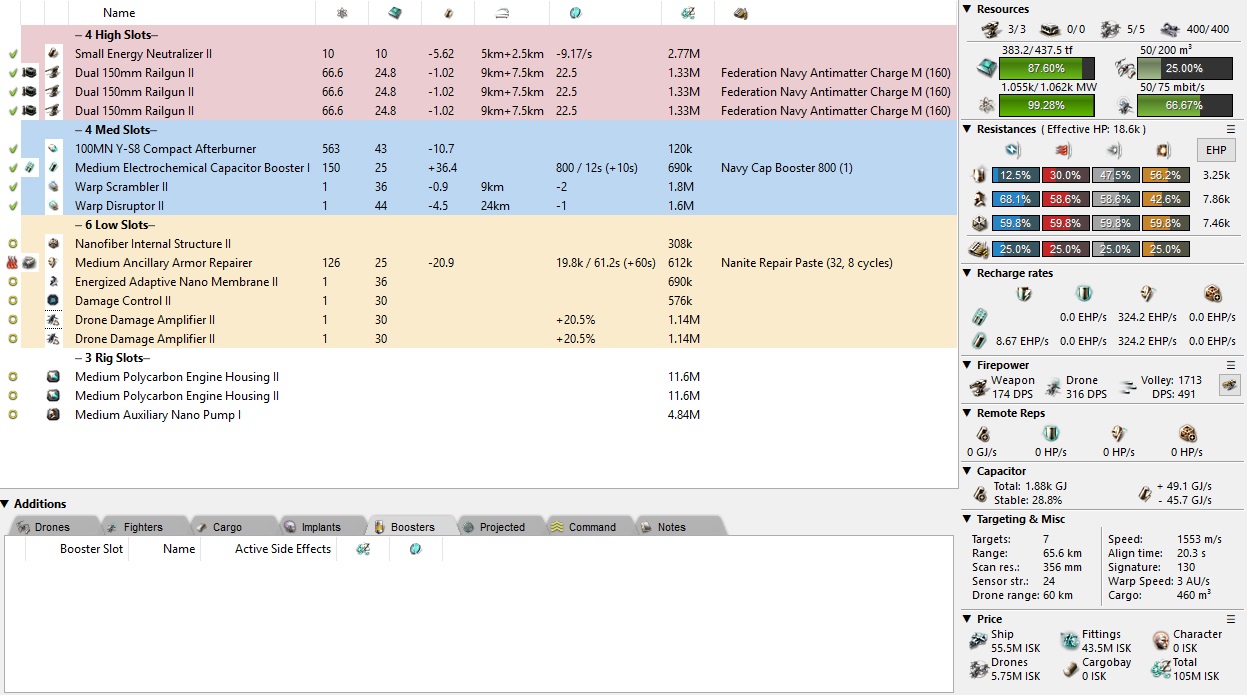Open the Resistances panel hamburger menu
1247x695 pixels.
pos(1231,129)
